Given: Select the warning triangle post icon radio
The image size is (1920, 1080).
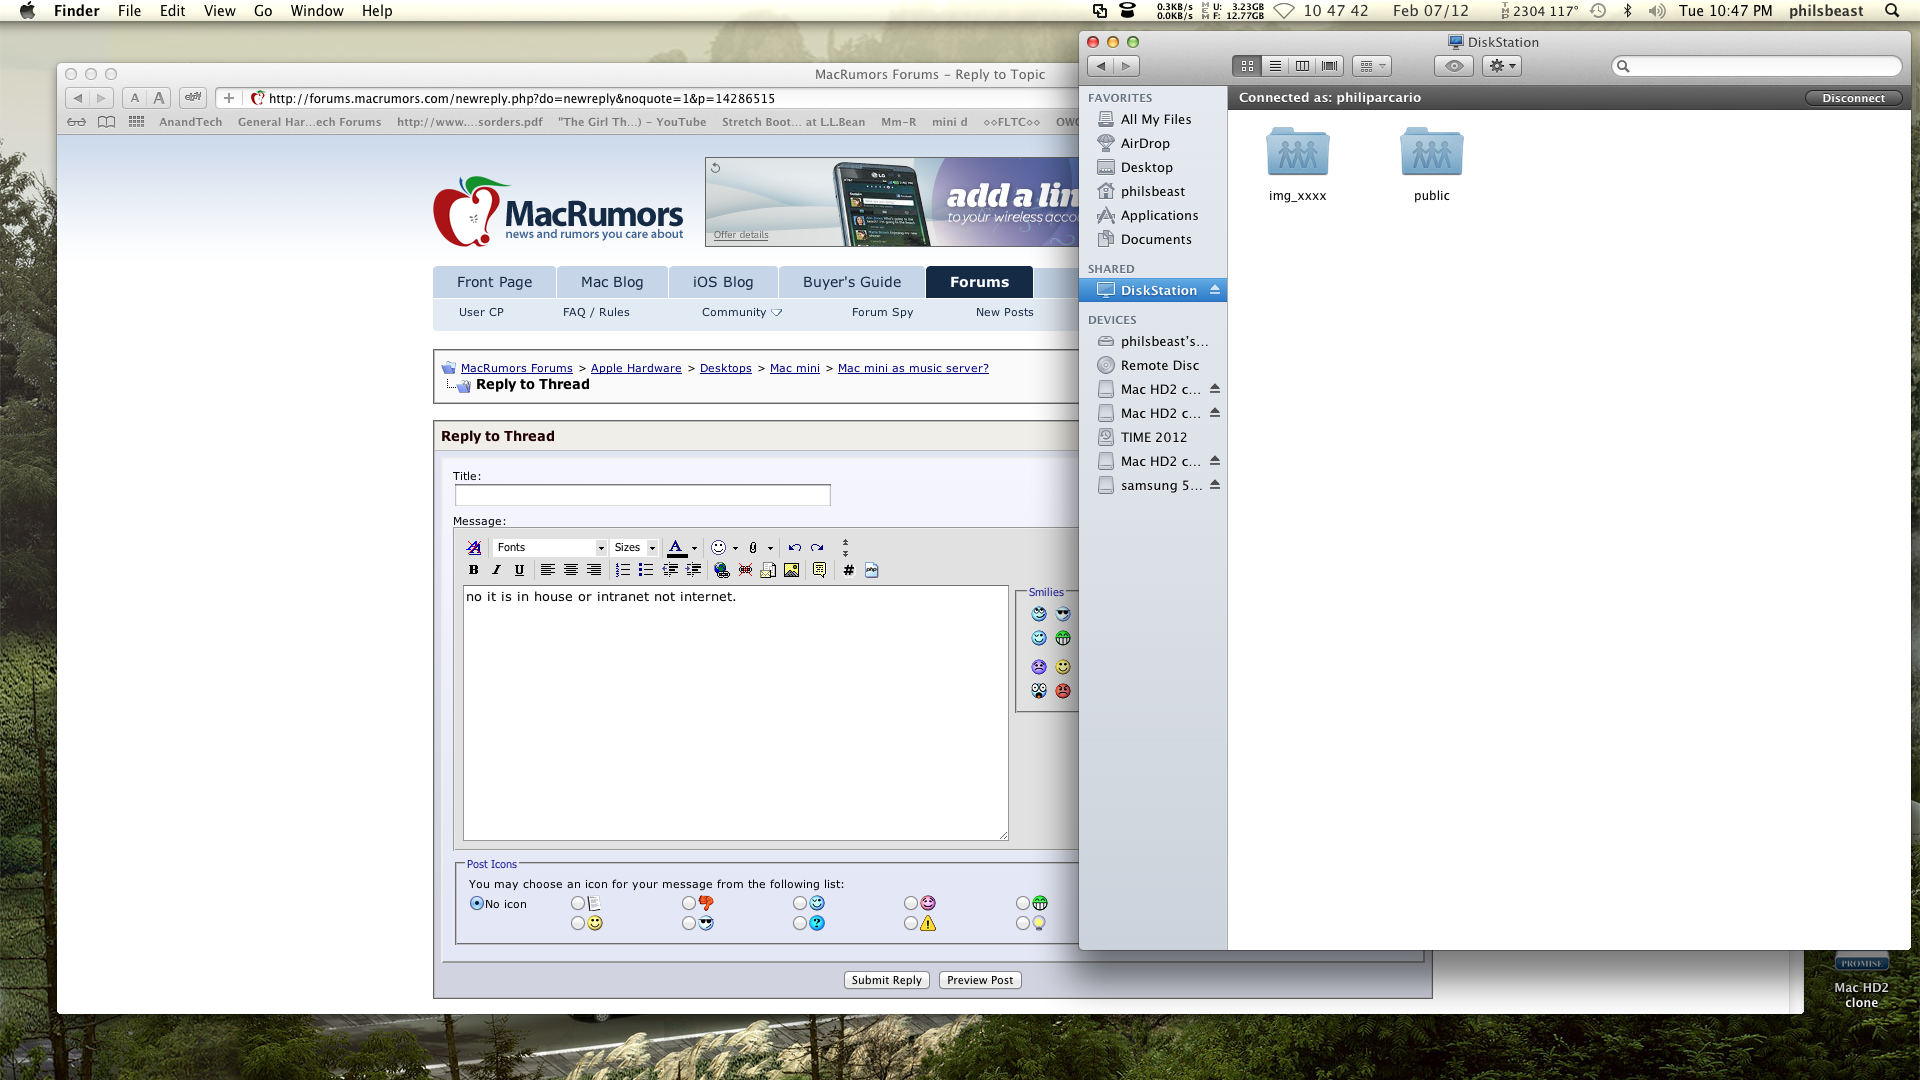Looking at the screenshot, I should [911, 923].
